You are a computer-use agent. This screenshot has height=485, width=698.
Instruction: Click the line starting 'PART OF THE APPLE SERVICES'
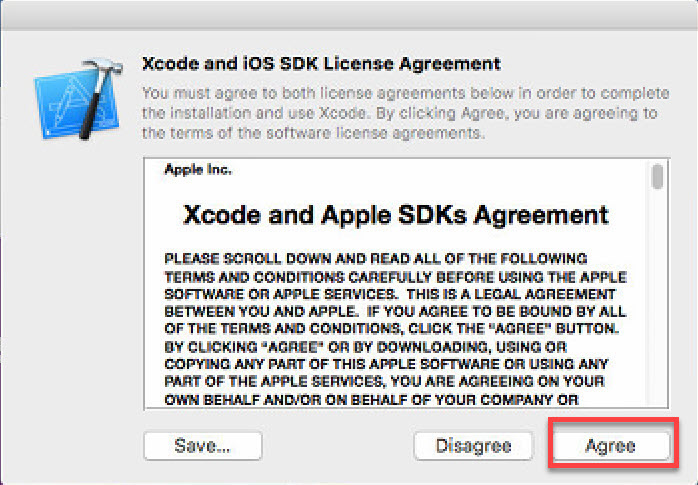pos(384,381)
